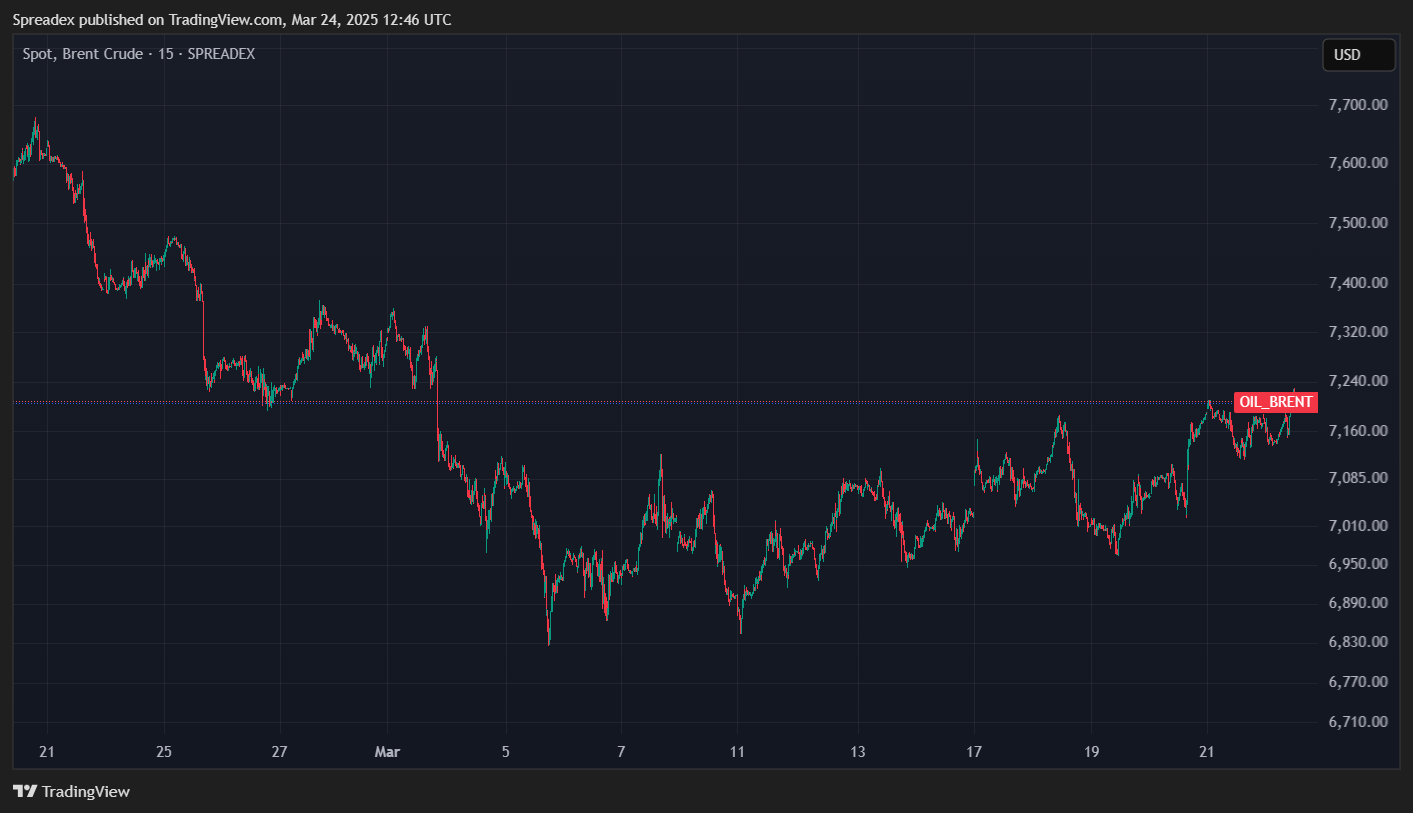Click the 7 date label on time axis
The height and width of the screenshot is (813, 1413).
click(x=621, y=752)
